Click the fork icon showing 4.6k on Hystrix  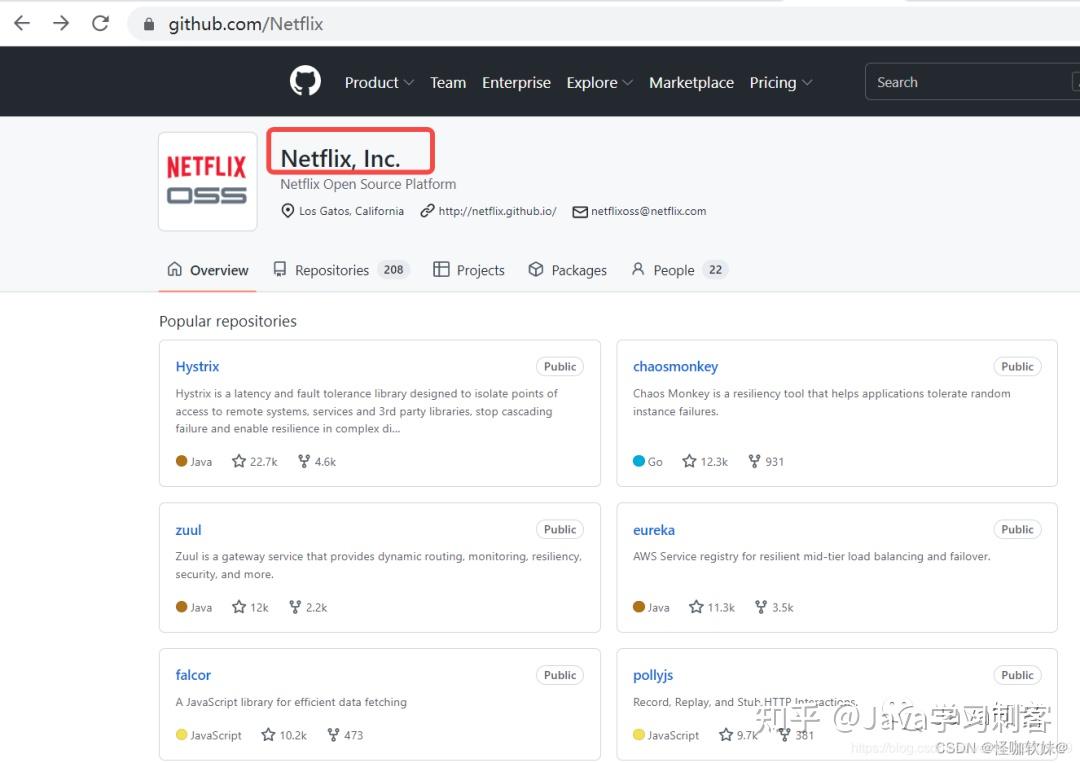coord(302,461)
